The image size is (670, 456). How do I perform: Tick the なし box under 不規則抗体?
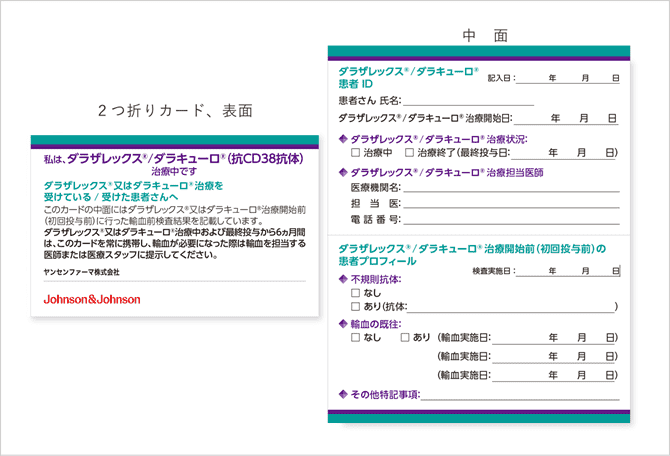355,293
